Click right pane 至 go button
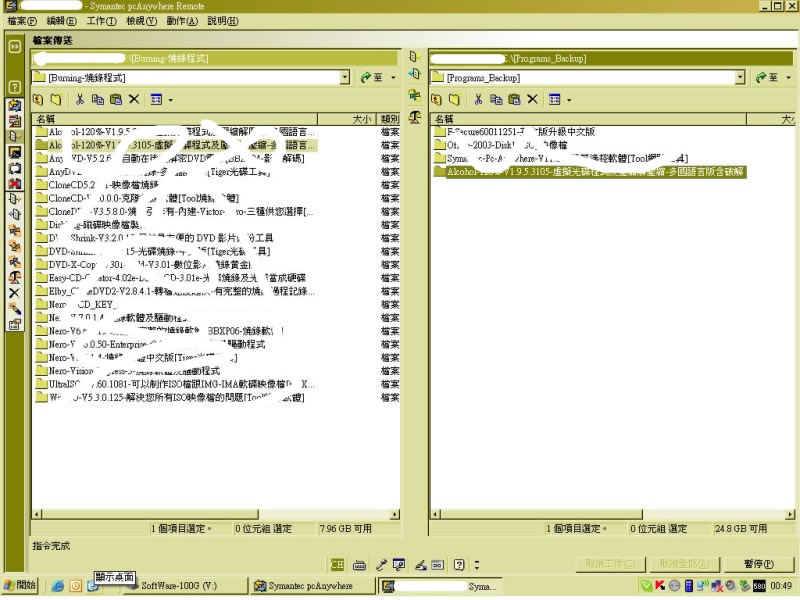Viewport: 800px width, 600px height. point(767,78)
